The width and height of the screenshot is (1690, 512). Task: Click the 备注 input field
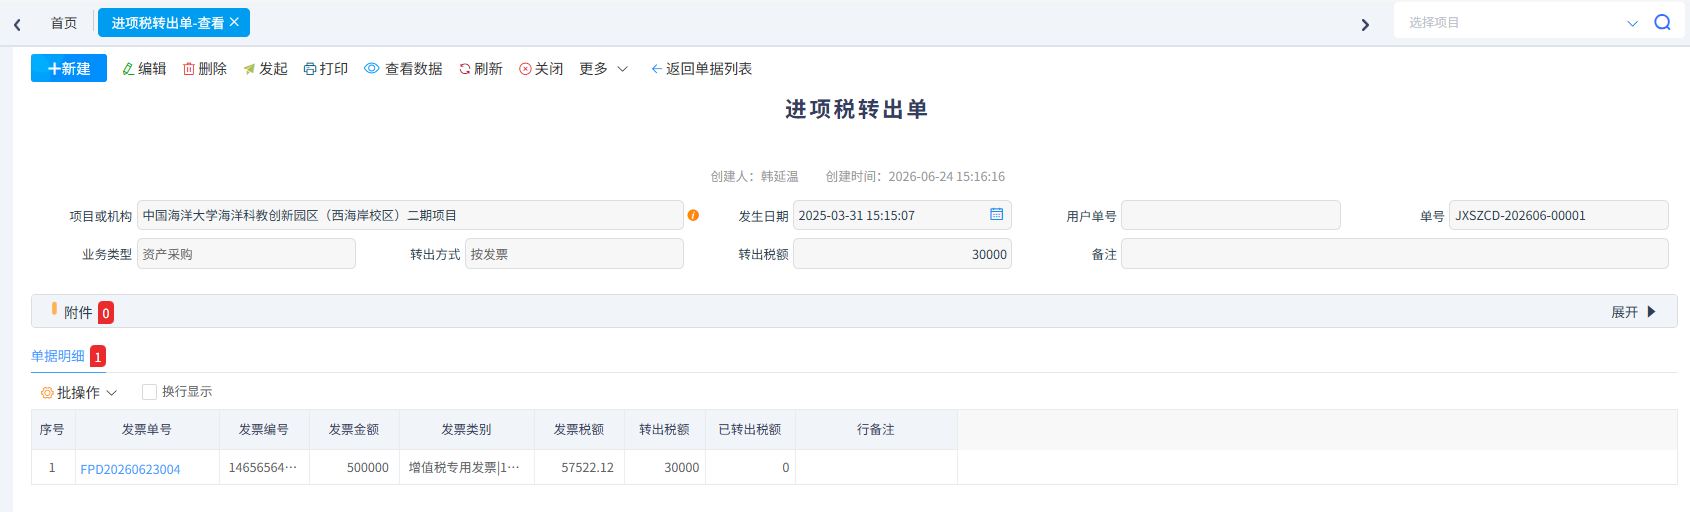pos(1394,254)
